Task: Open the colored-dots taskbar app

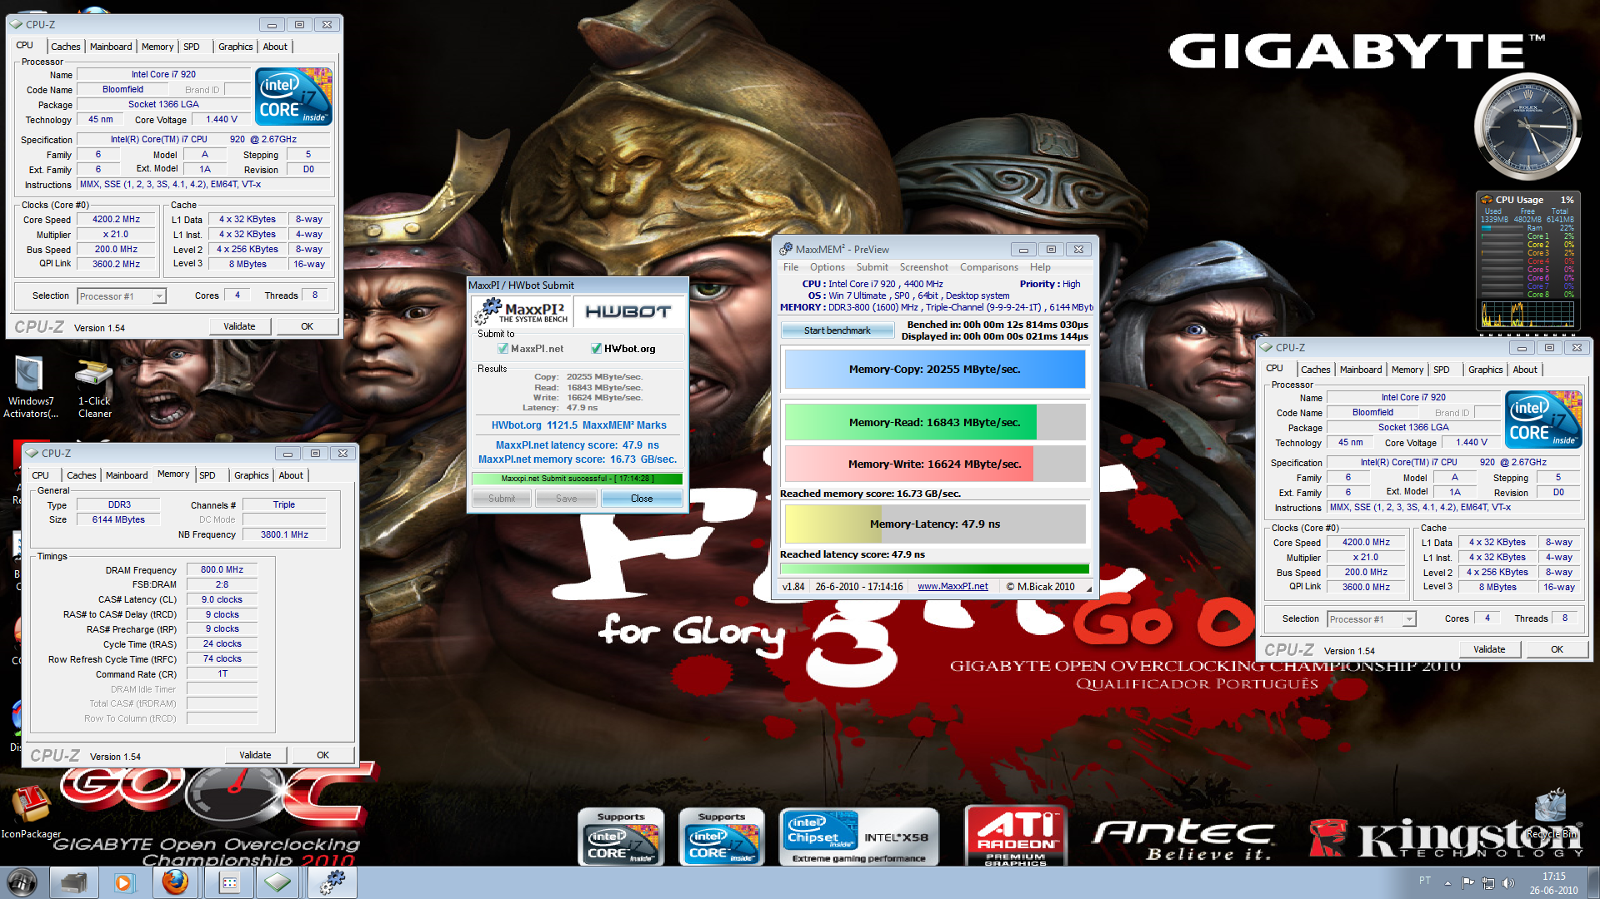Action: tap(229, 882)
